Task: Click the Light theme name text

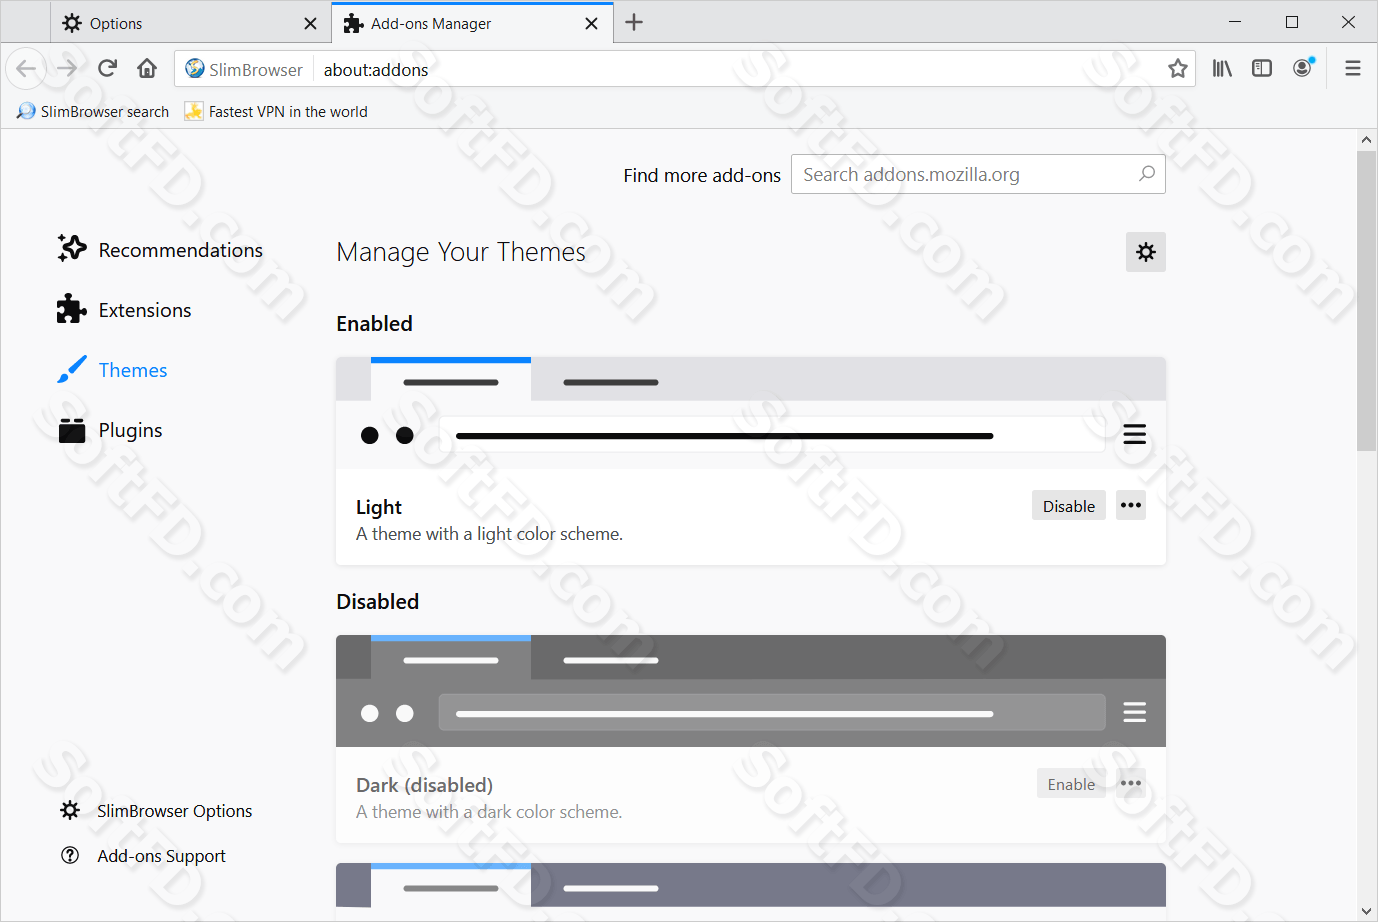Action: tap(379, 507)
